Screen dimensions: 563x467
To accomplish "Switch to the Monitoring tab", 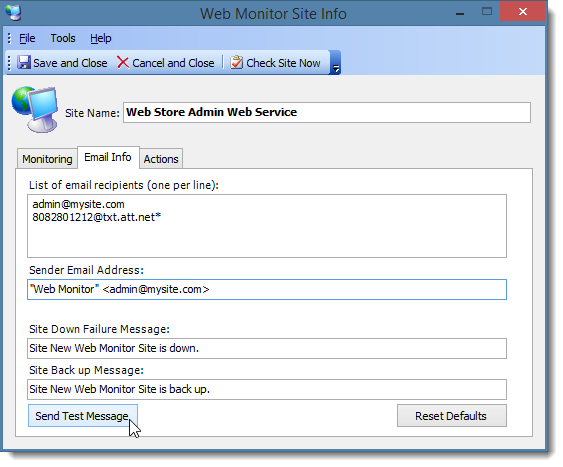I will click(x=47, y=159).
